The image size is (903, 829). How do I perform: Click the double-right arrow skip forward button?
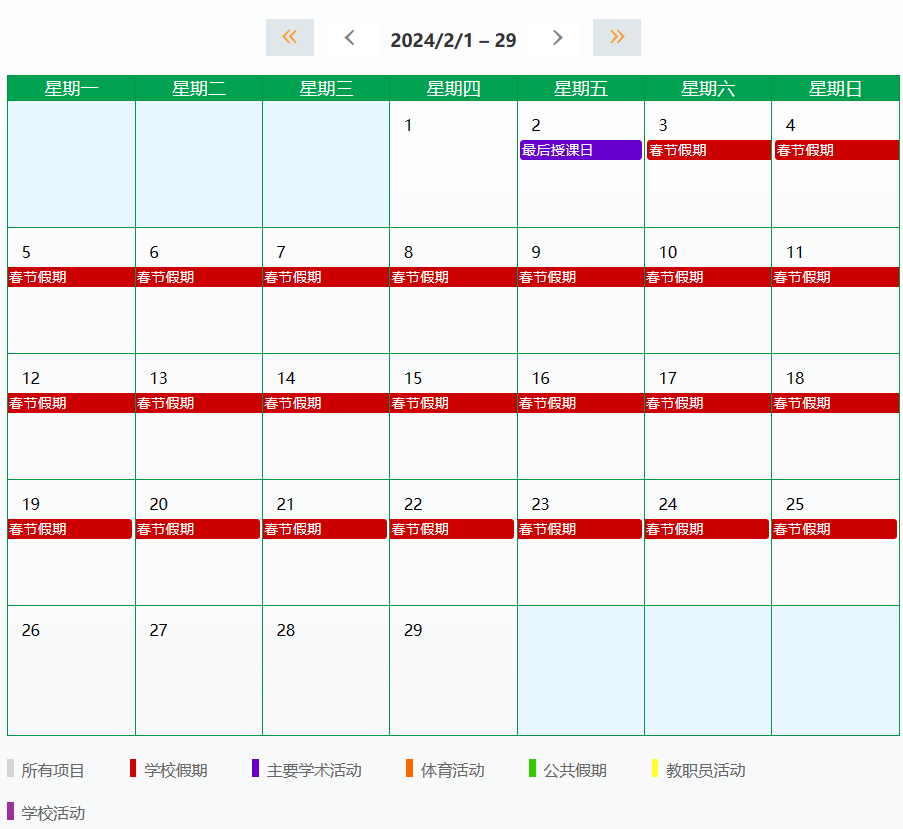616,38
